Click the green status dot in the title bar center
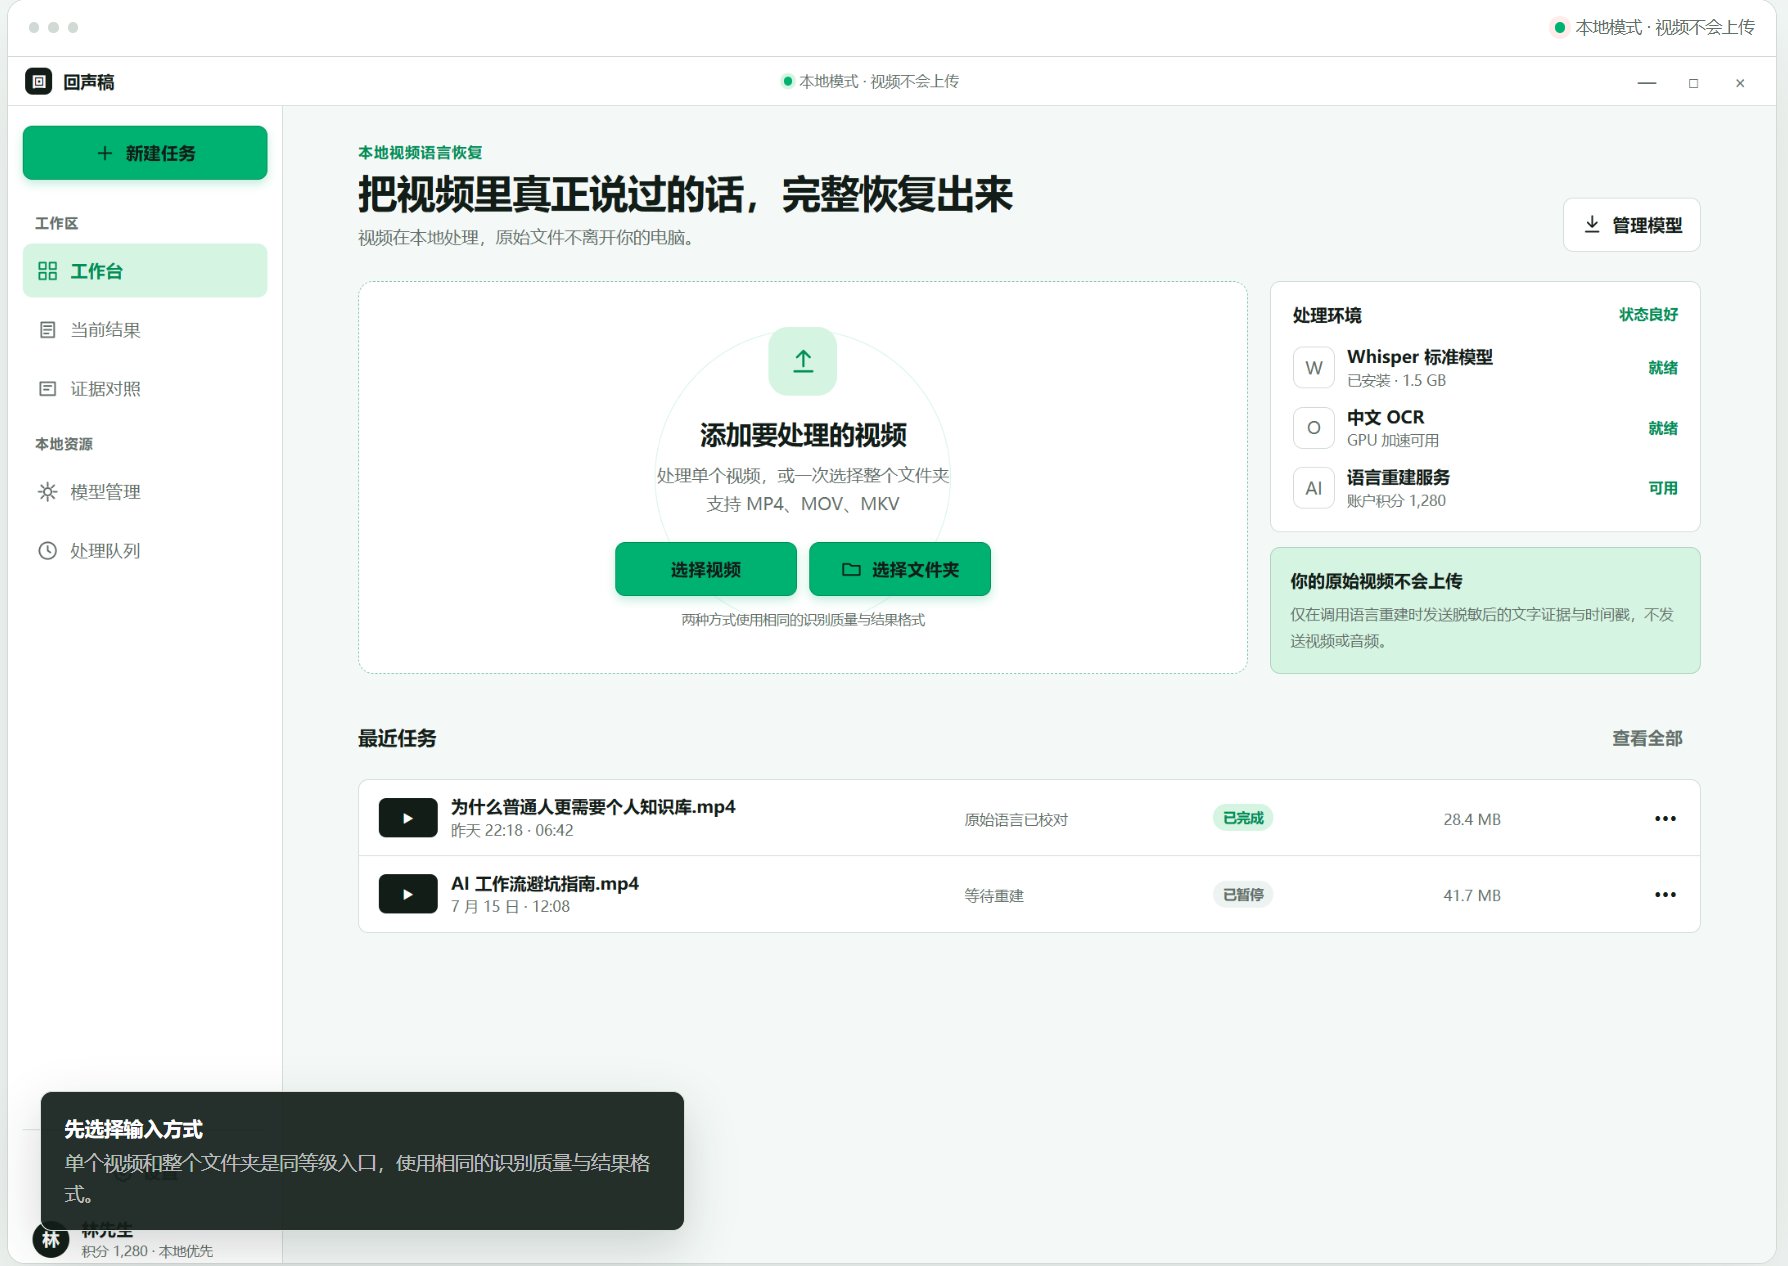Viewport: 1788px width, 1266px height. (x=787, y=81)
